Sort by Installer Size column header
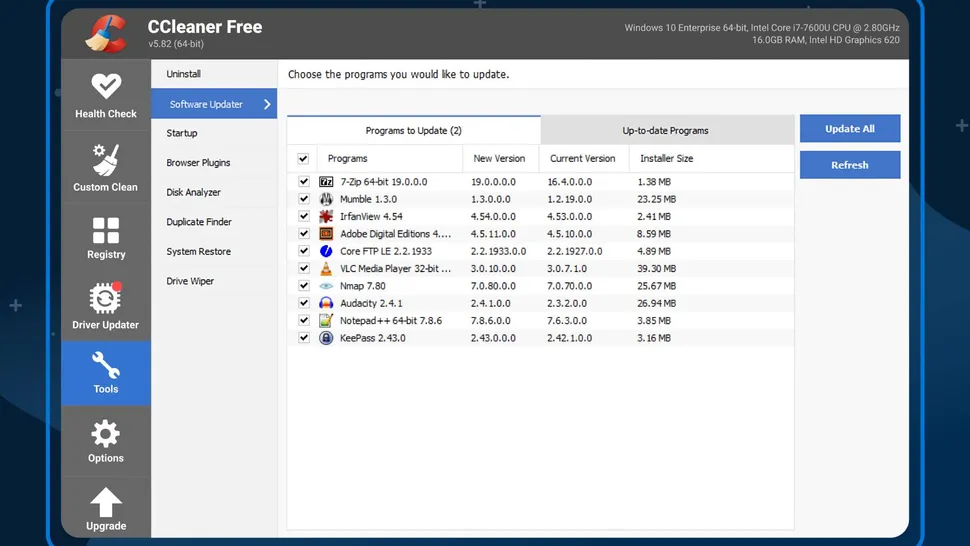The width and height of the screenshot is (970, 546). (x=666, y=159)
